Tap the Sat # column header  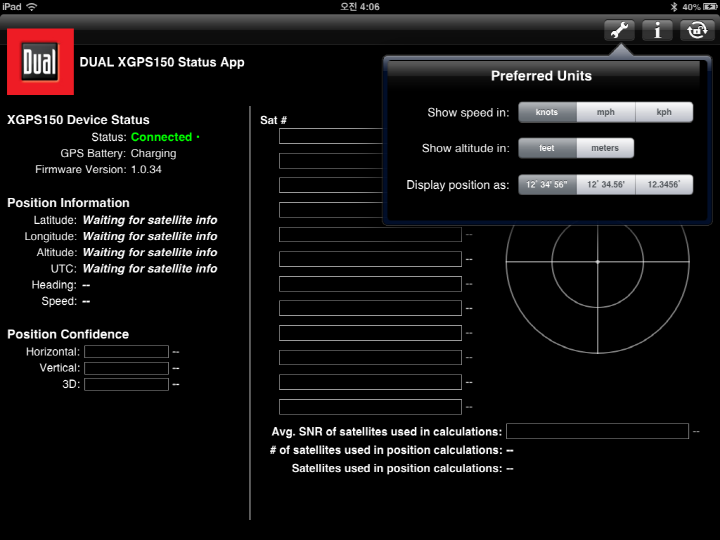point(273,120)
